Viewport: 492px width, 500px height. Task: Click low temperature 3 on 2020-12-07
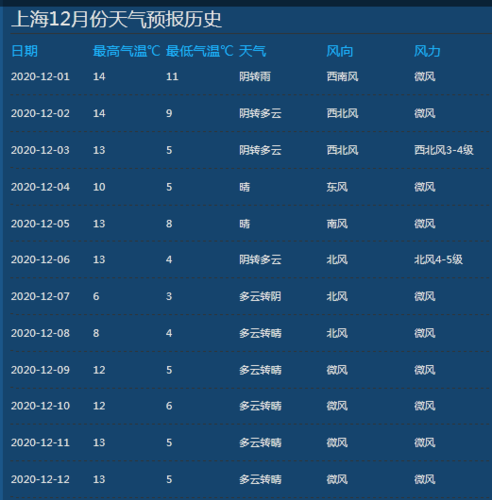coord(169,296)
